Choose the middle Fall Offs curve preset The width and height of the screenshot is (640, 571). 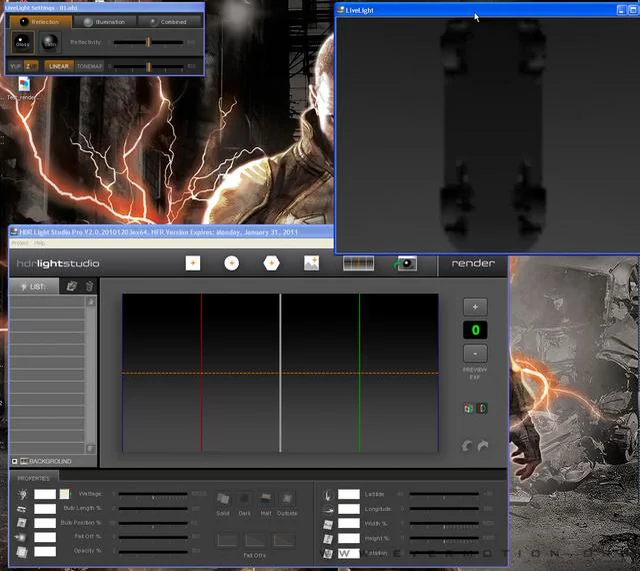(255, 540)
